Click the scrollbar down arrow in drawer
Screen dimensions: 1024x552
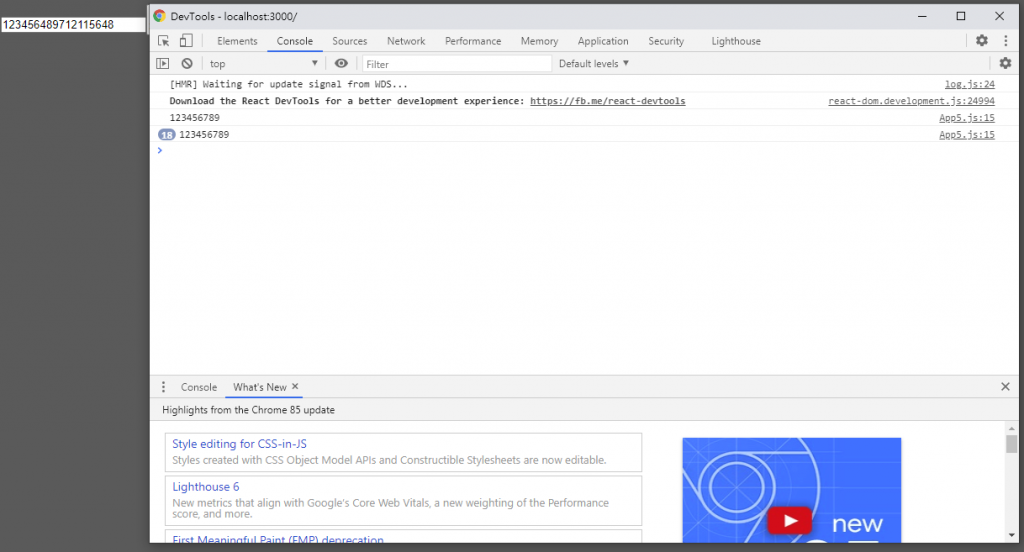click(1012, 535)
